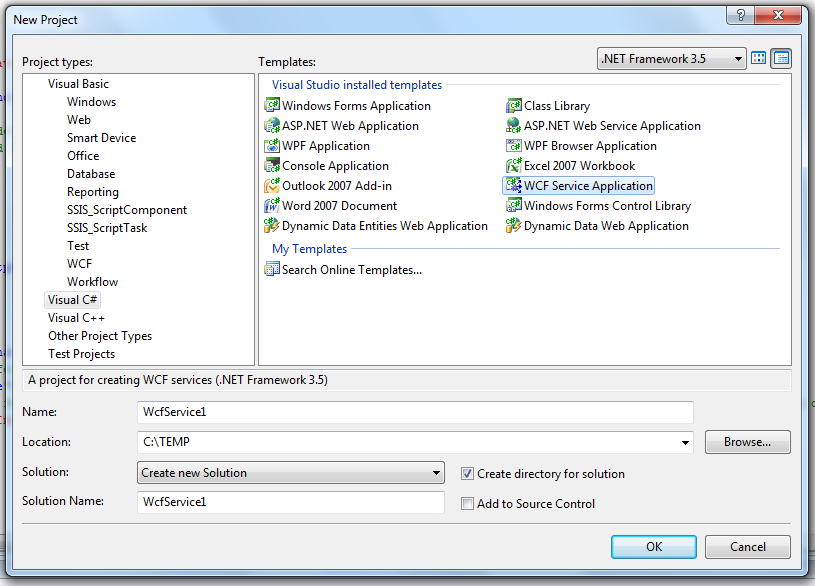Open Search Online Templates

[339, 269]
